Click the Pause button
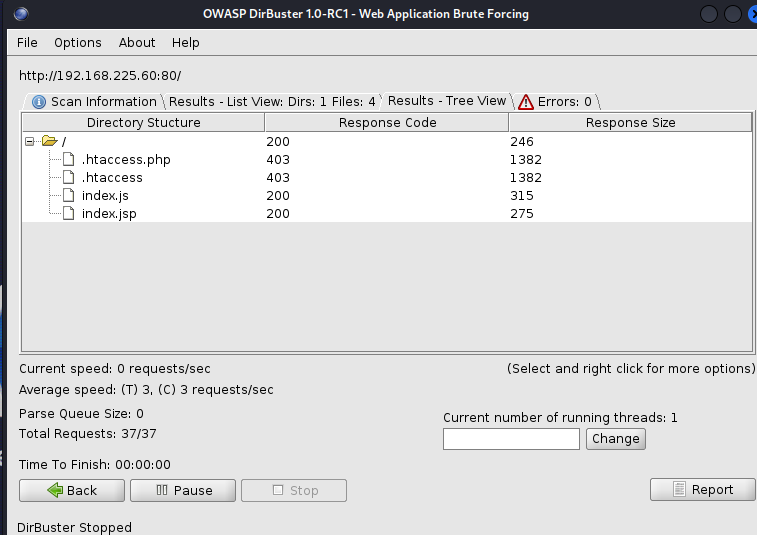The width and height of the screenshot is (757, 535). pos(183,491)
